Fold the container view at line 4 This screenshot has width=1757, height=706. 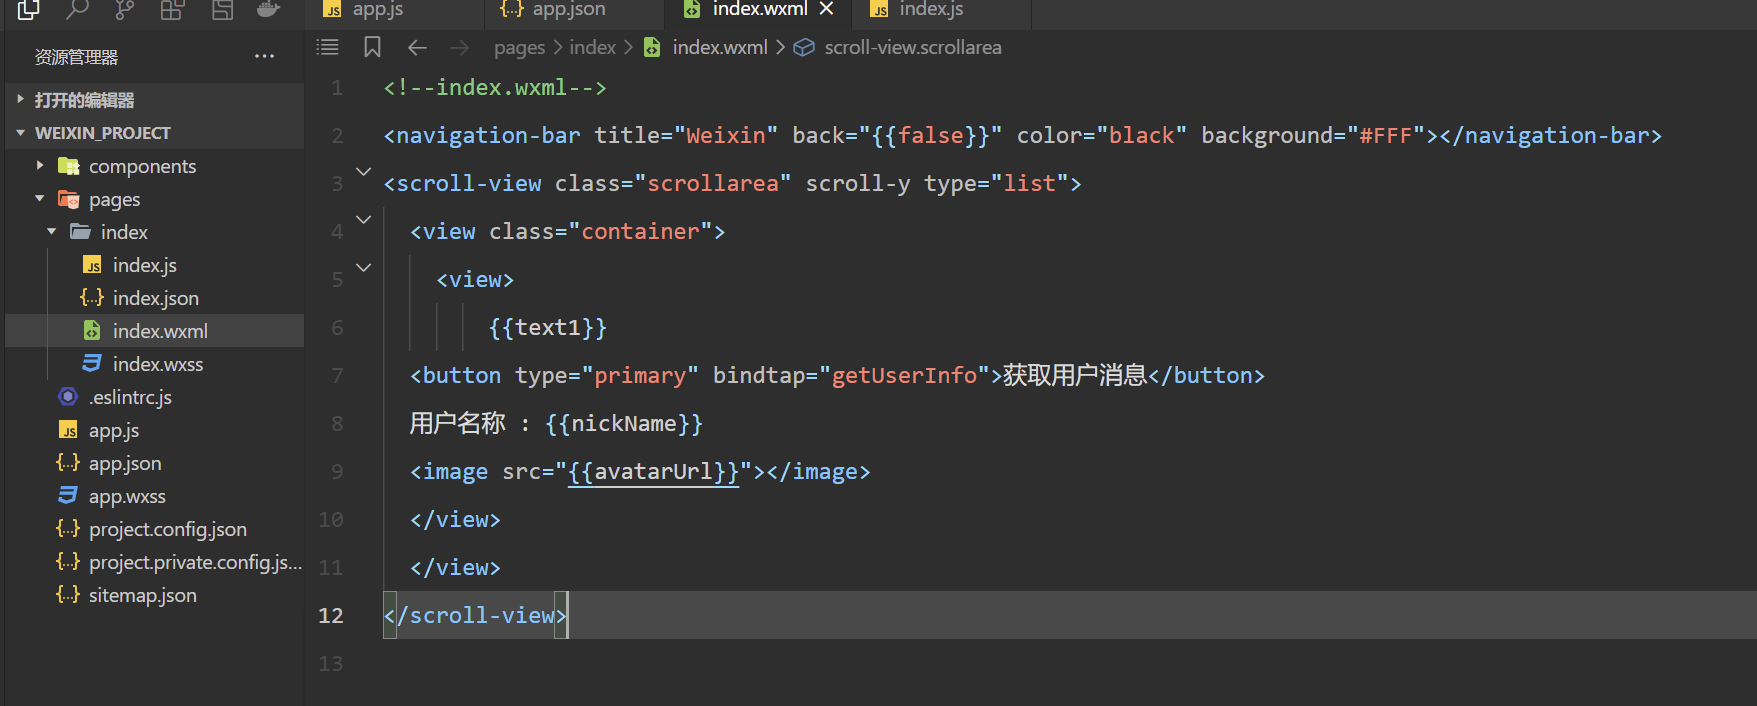pos(364,220)
